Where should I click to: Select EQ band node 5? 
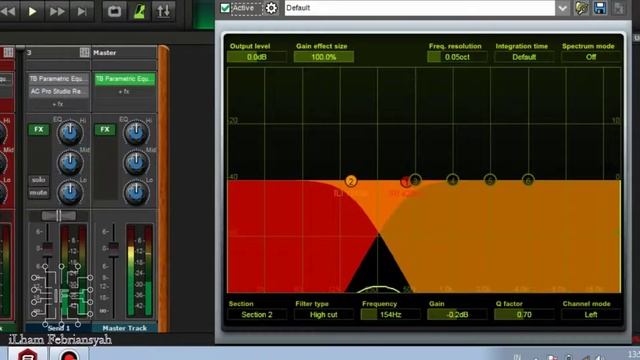pyautogui.click(x=490, y=180)
